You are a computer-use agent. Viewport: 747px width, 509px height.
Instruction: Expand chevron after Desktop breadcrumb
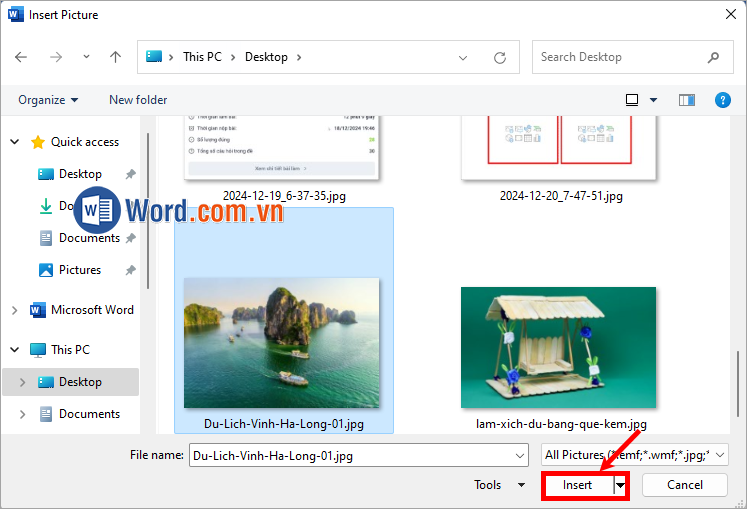[299, 57]
